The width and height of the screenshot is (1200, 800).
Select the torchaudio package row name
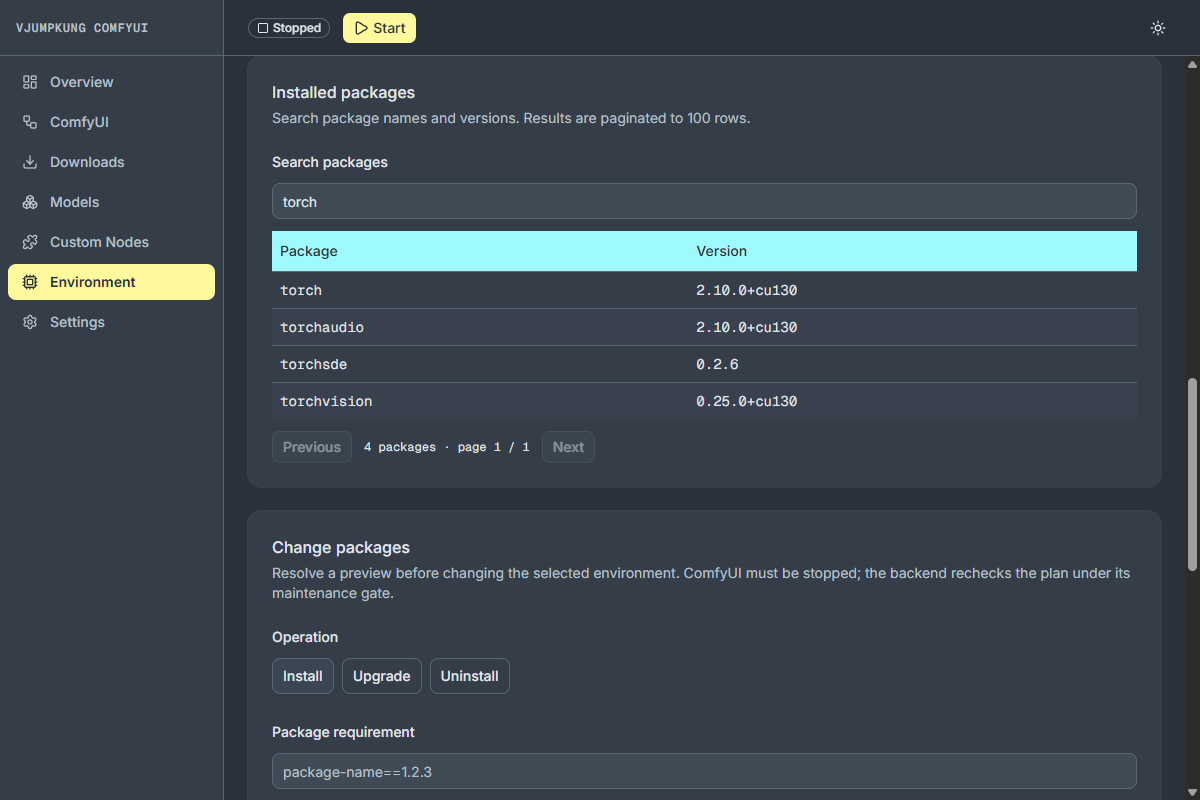coord(322,327)
